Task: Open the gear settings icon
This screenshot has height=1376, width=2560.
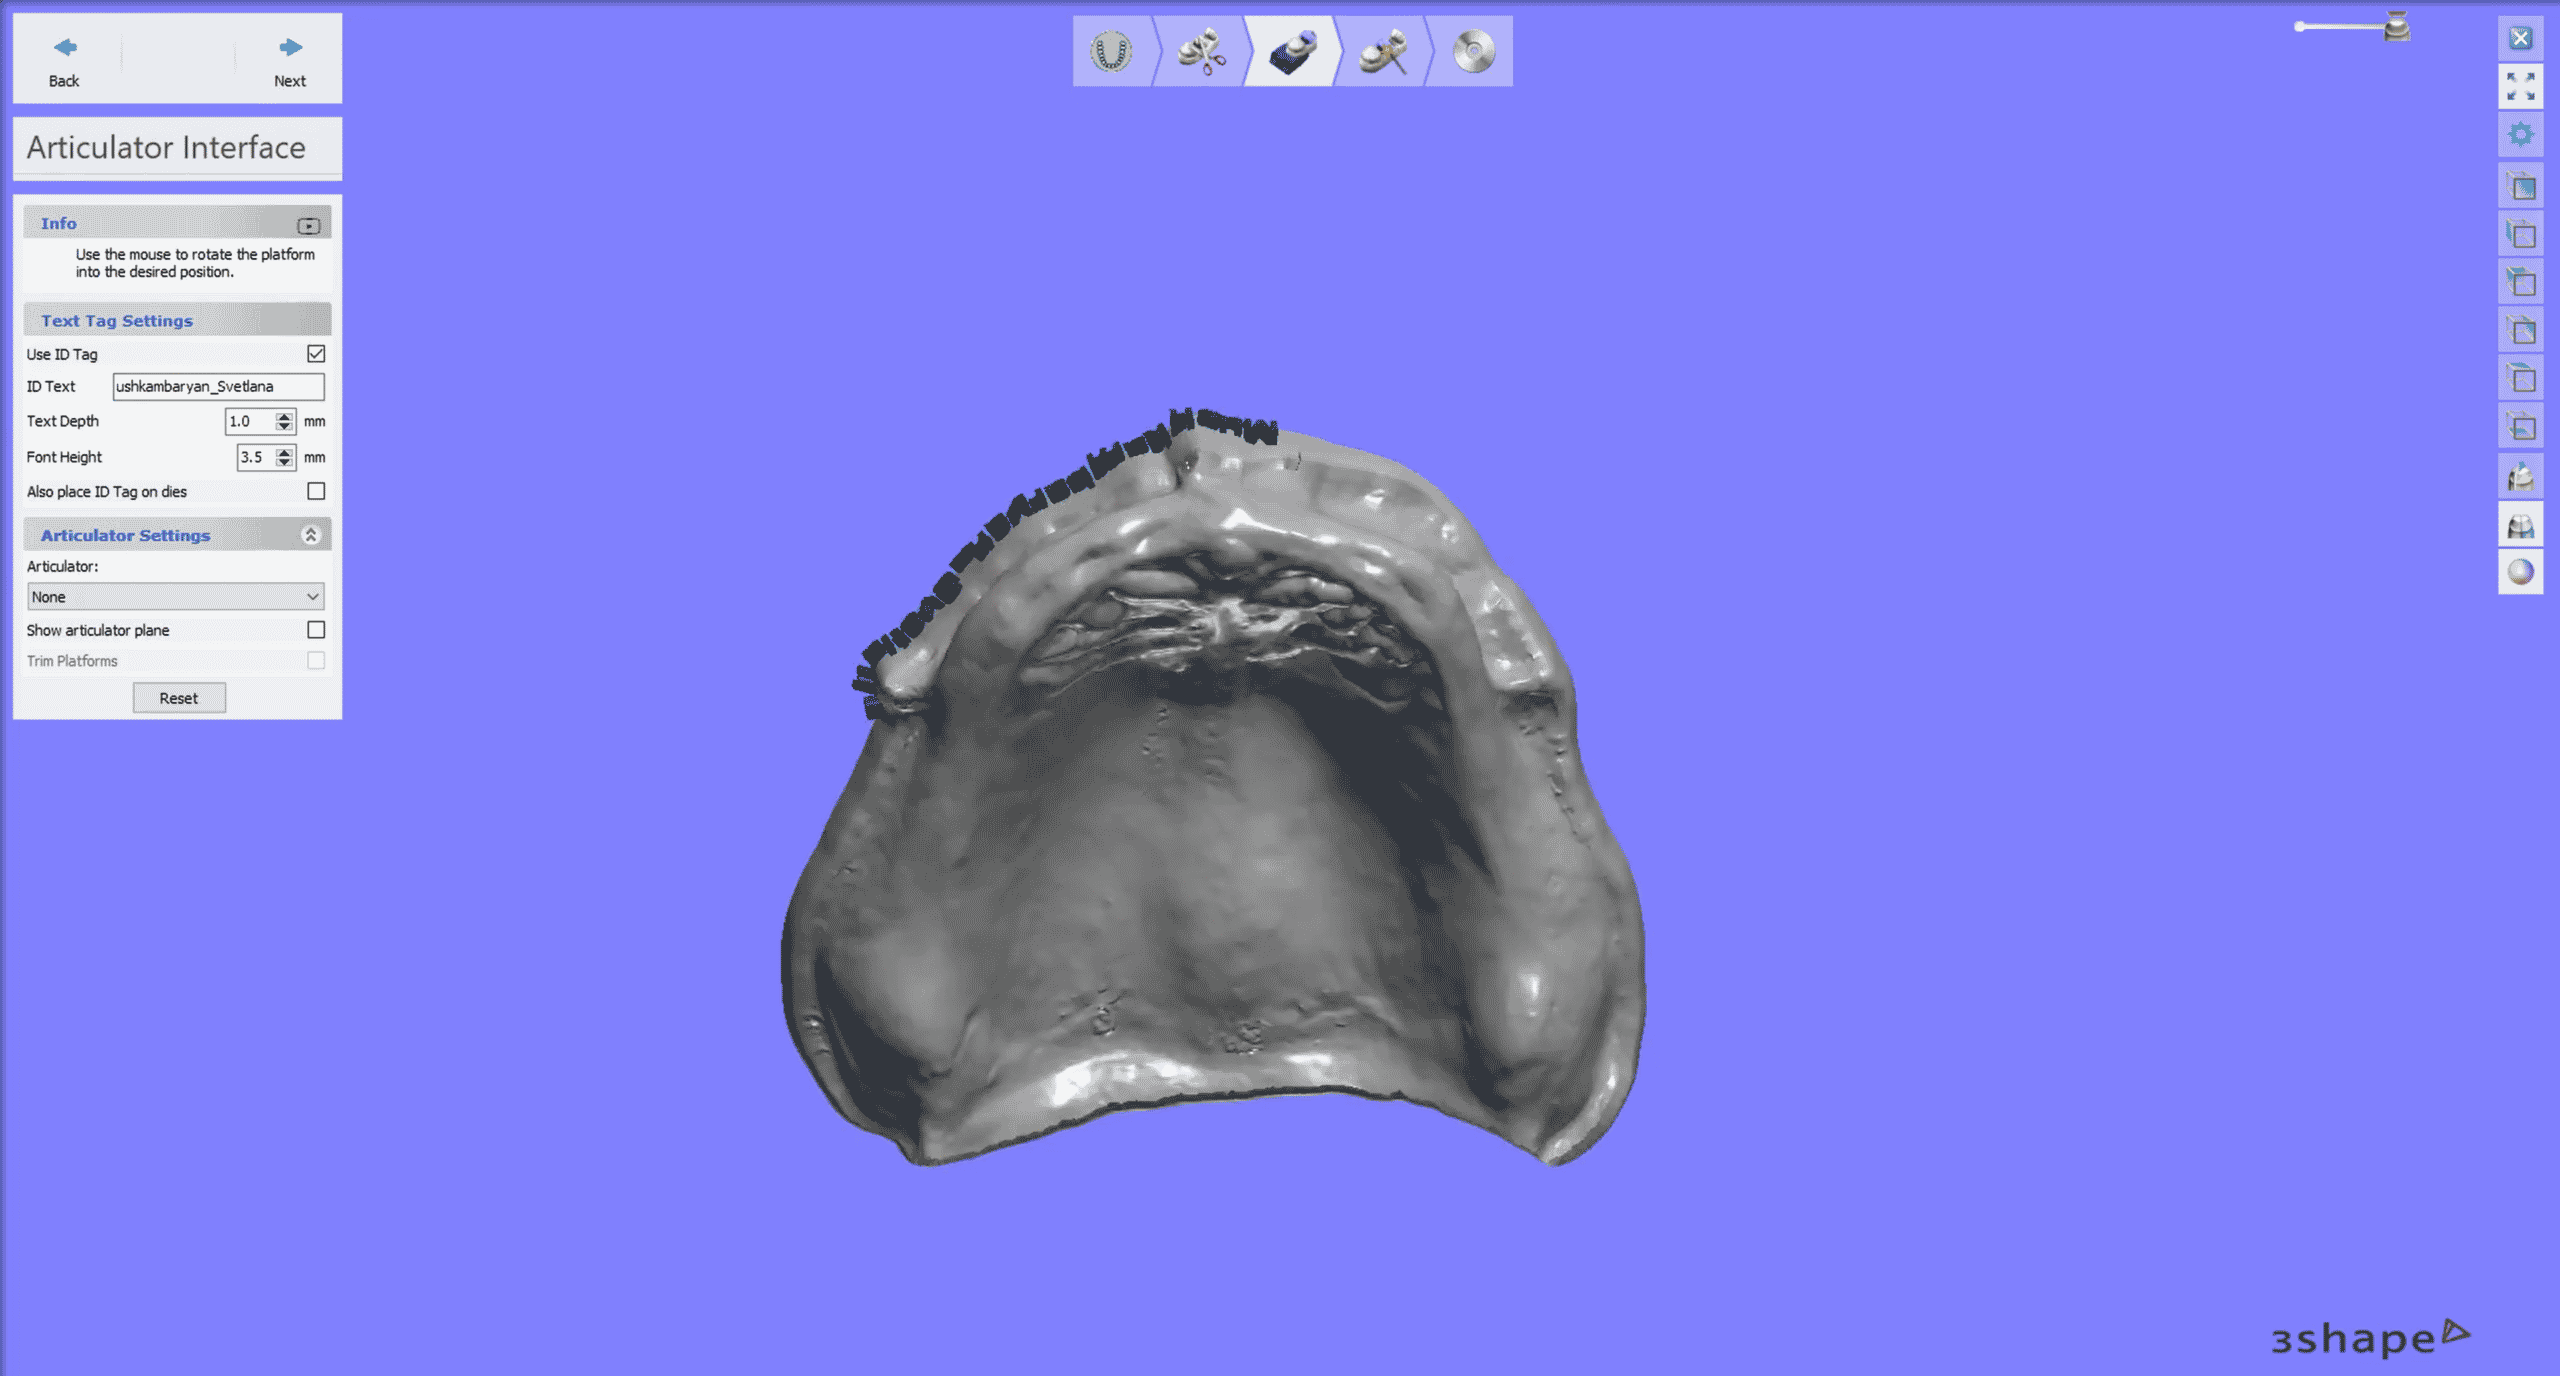Action: pos(2520,135)
